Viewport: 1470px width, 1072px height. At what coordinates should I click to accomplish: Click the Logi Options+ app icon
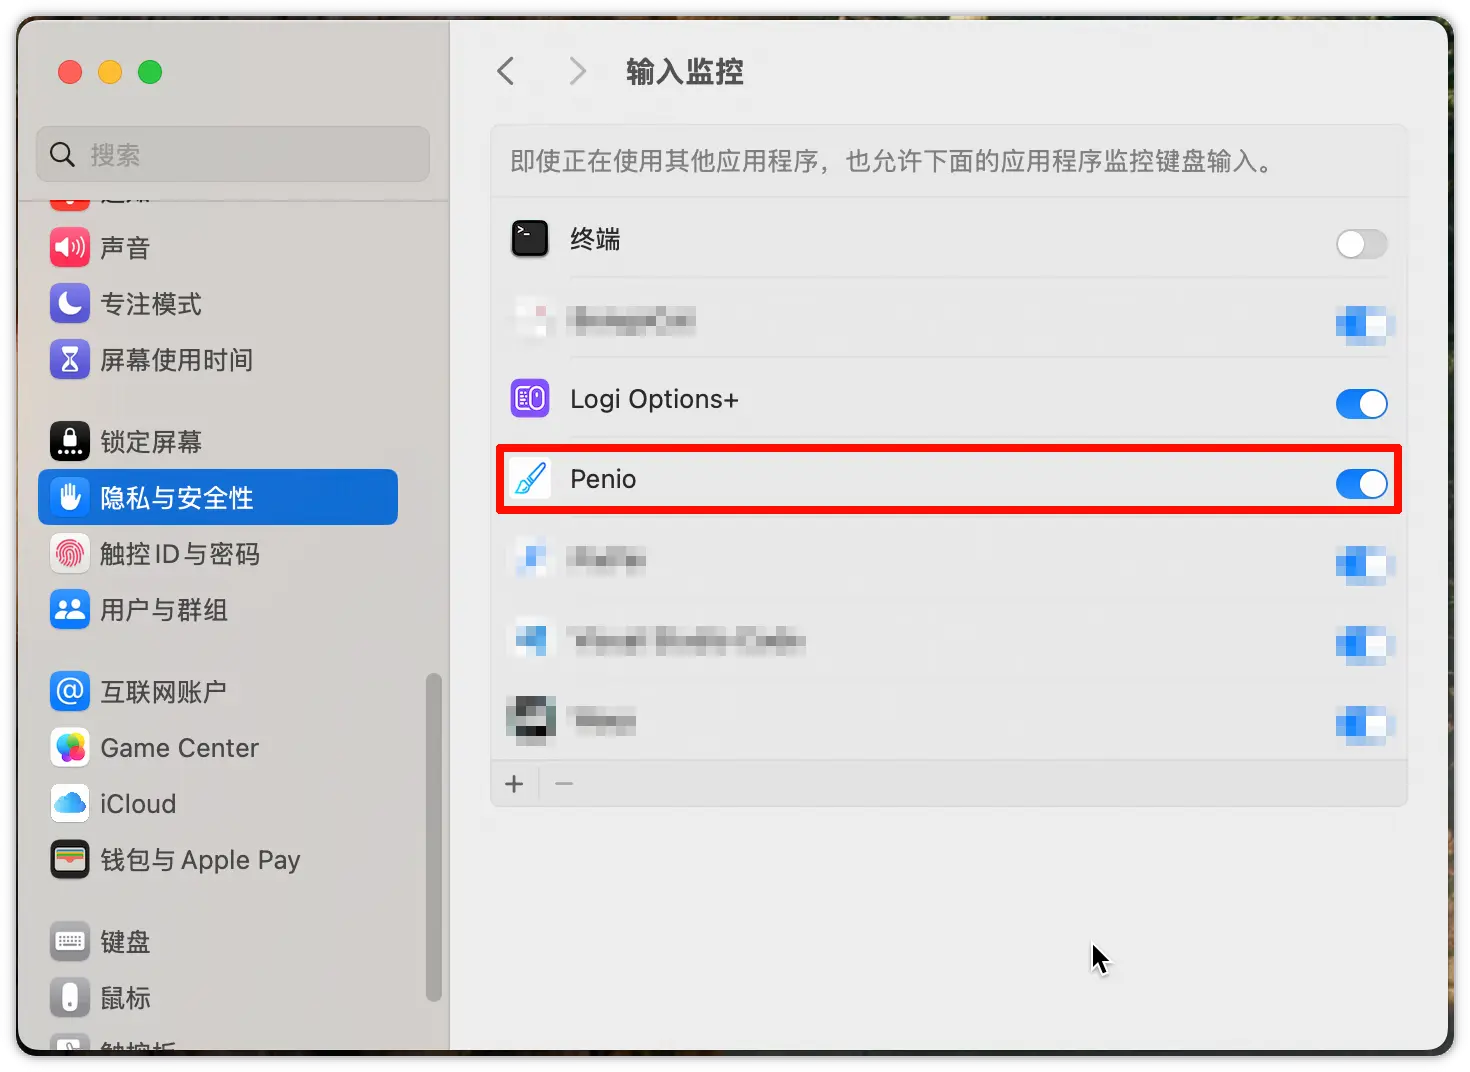coord(530,399)
